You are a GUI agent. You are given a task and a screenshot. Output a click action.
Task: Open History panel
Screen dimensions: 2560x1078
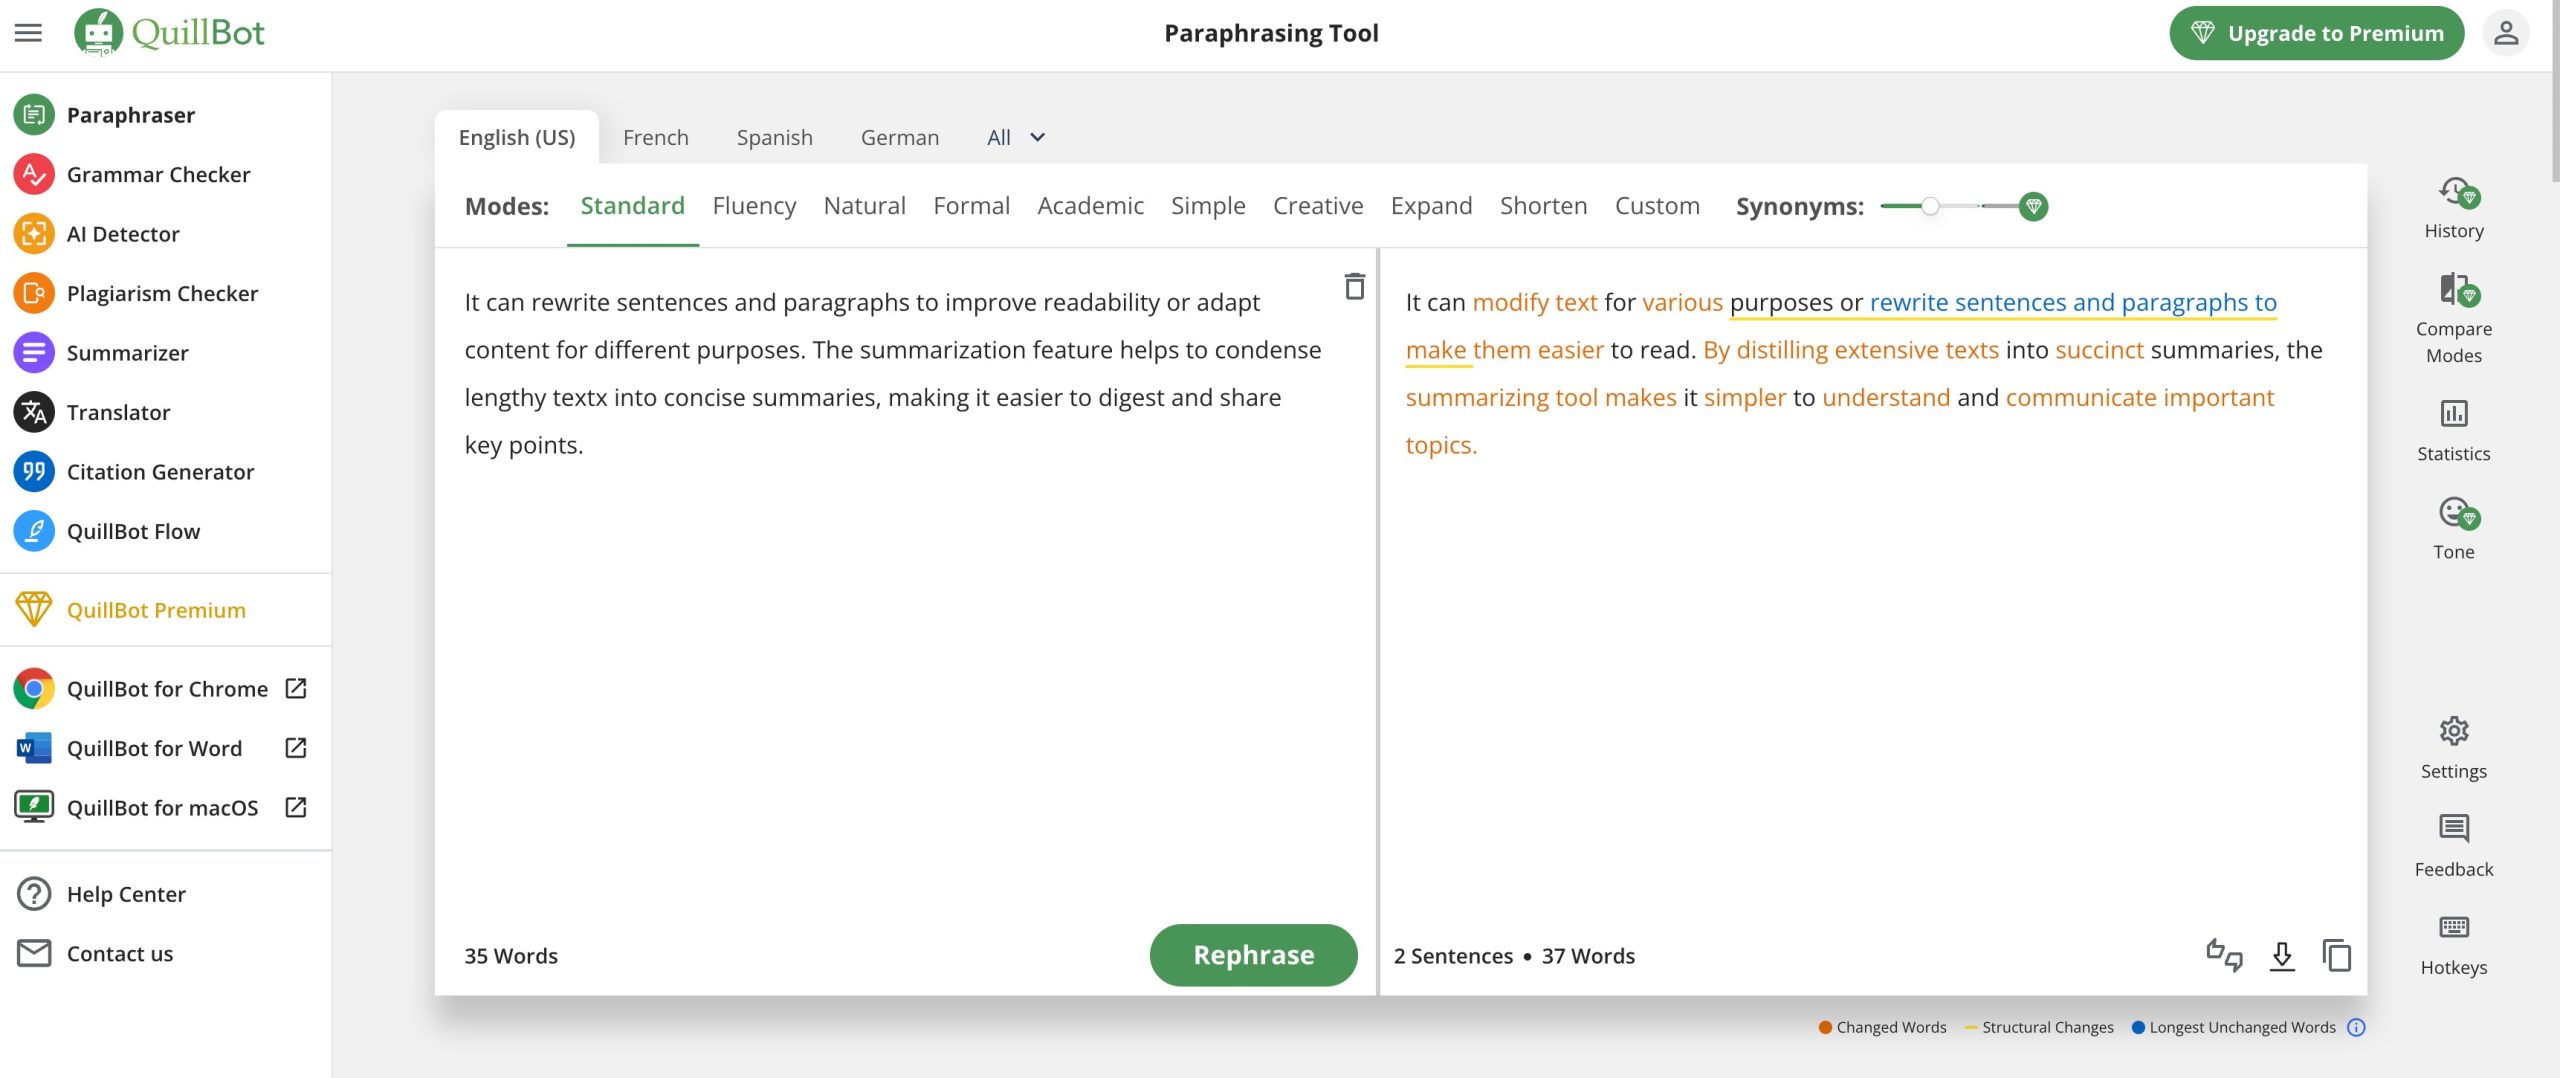(x=2454, y=208)
